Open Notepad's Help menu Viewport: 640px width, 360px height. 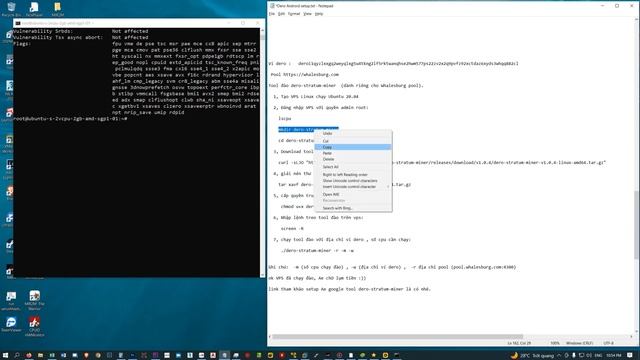tap(319, 14)
